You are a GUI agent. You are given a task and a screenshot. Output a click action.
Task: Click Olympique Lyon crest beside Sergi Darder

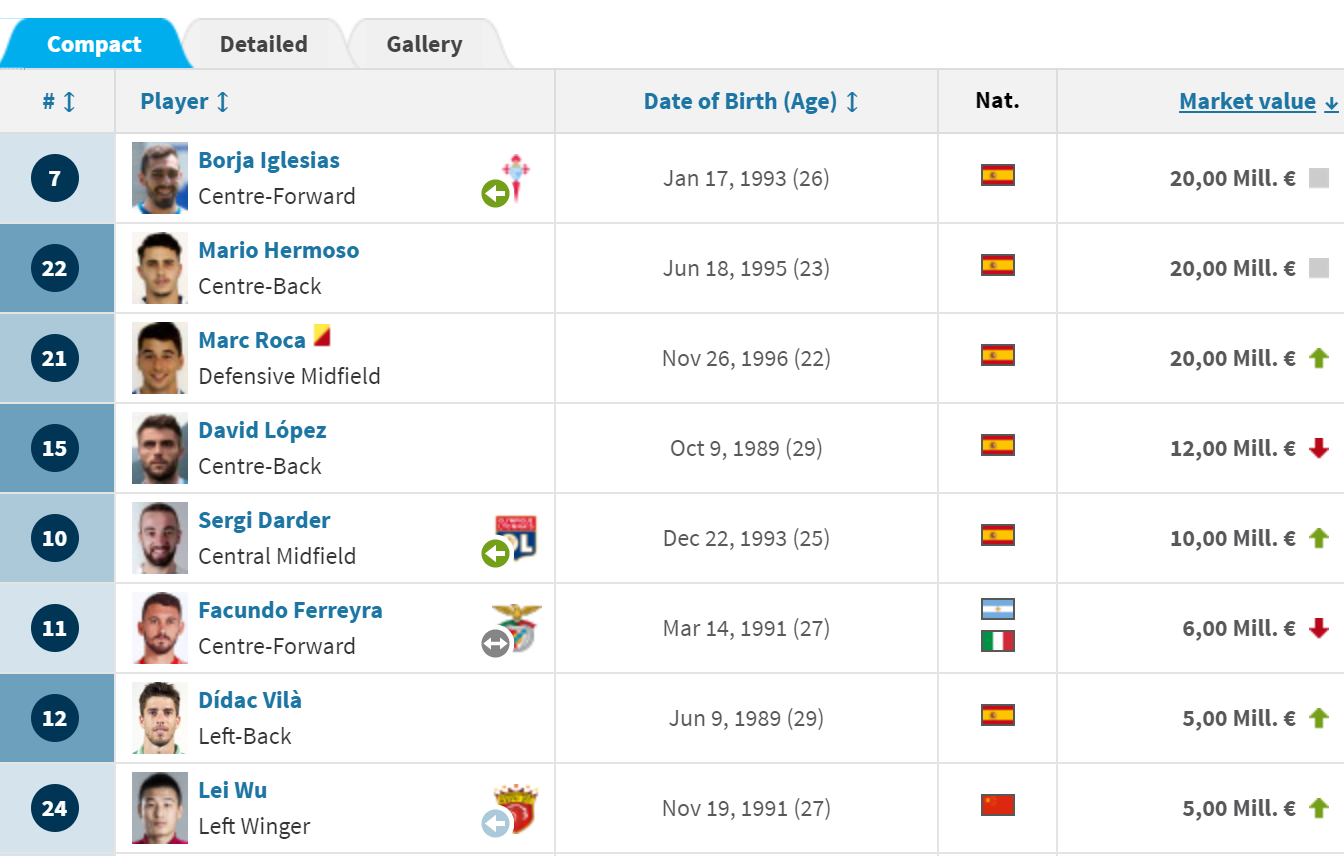coord(516,538)
